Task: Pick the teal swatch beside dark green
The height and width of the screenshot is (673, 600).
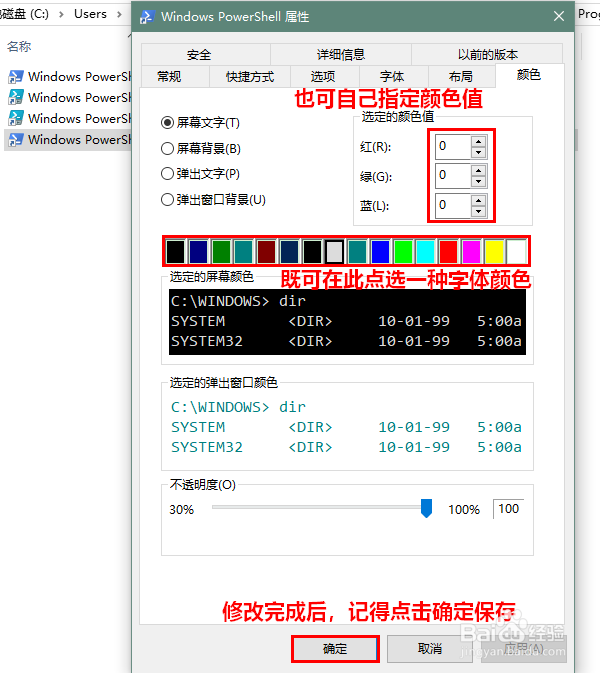Action: [x=244, y=252]
